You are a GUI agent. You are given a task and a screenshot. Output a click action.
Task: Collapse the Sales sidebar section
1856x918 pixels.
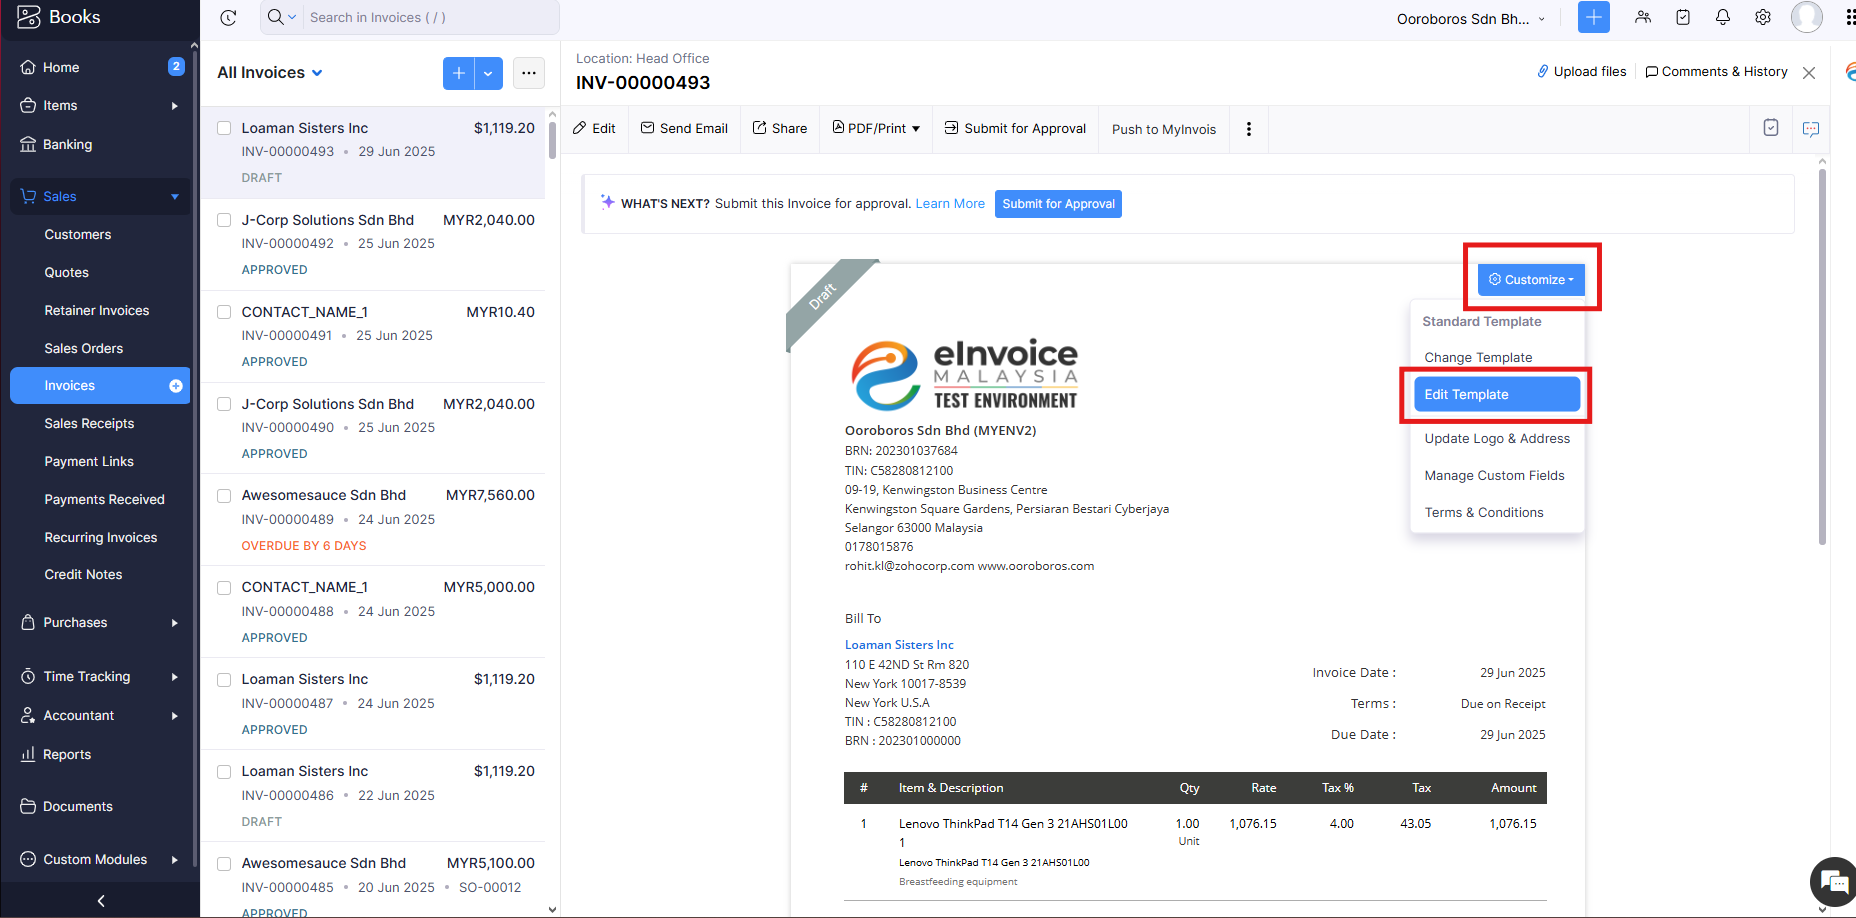tap(100, 196)
